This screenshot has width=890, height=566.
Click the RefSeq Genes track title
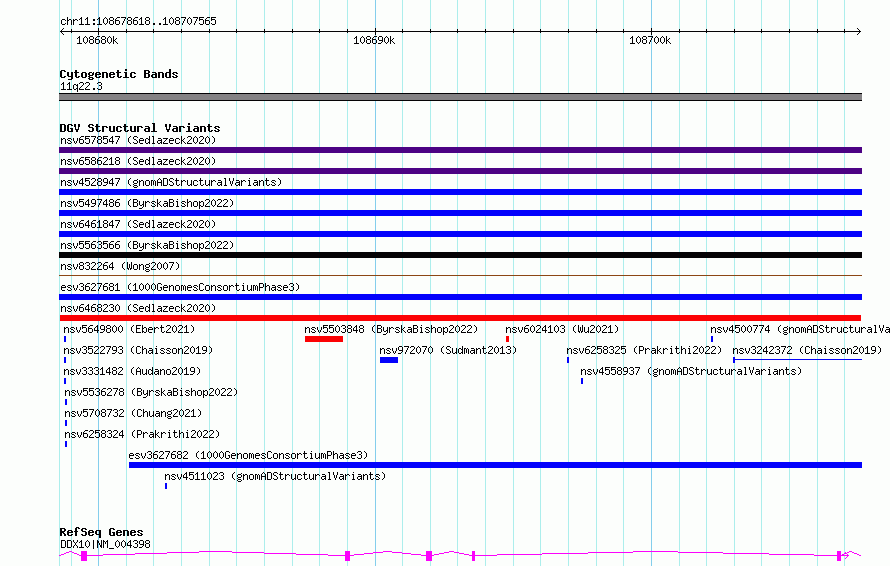[x=101, y=533]
